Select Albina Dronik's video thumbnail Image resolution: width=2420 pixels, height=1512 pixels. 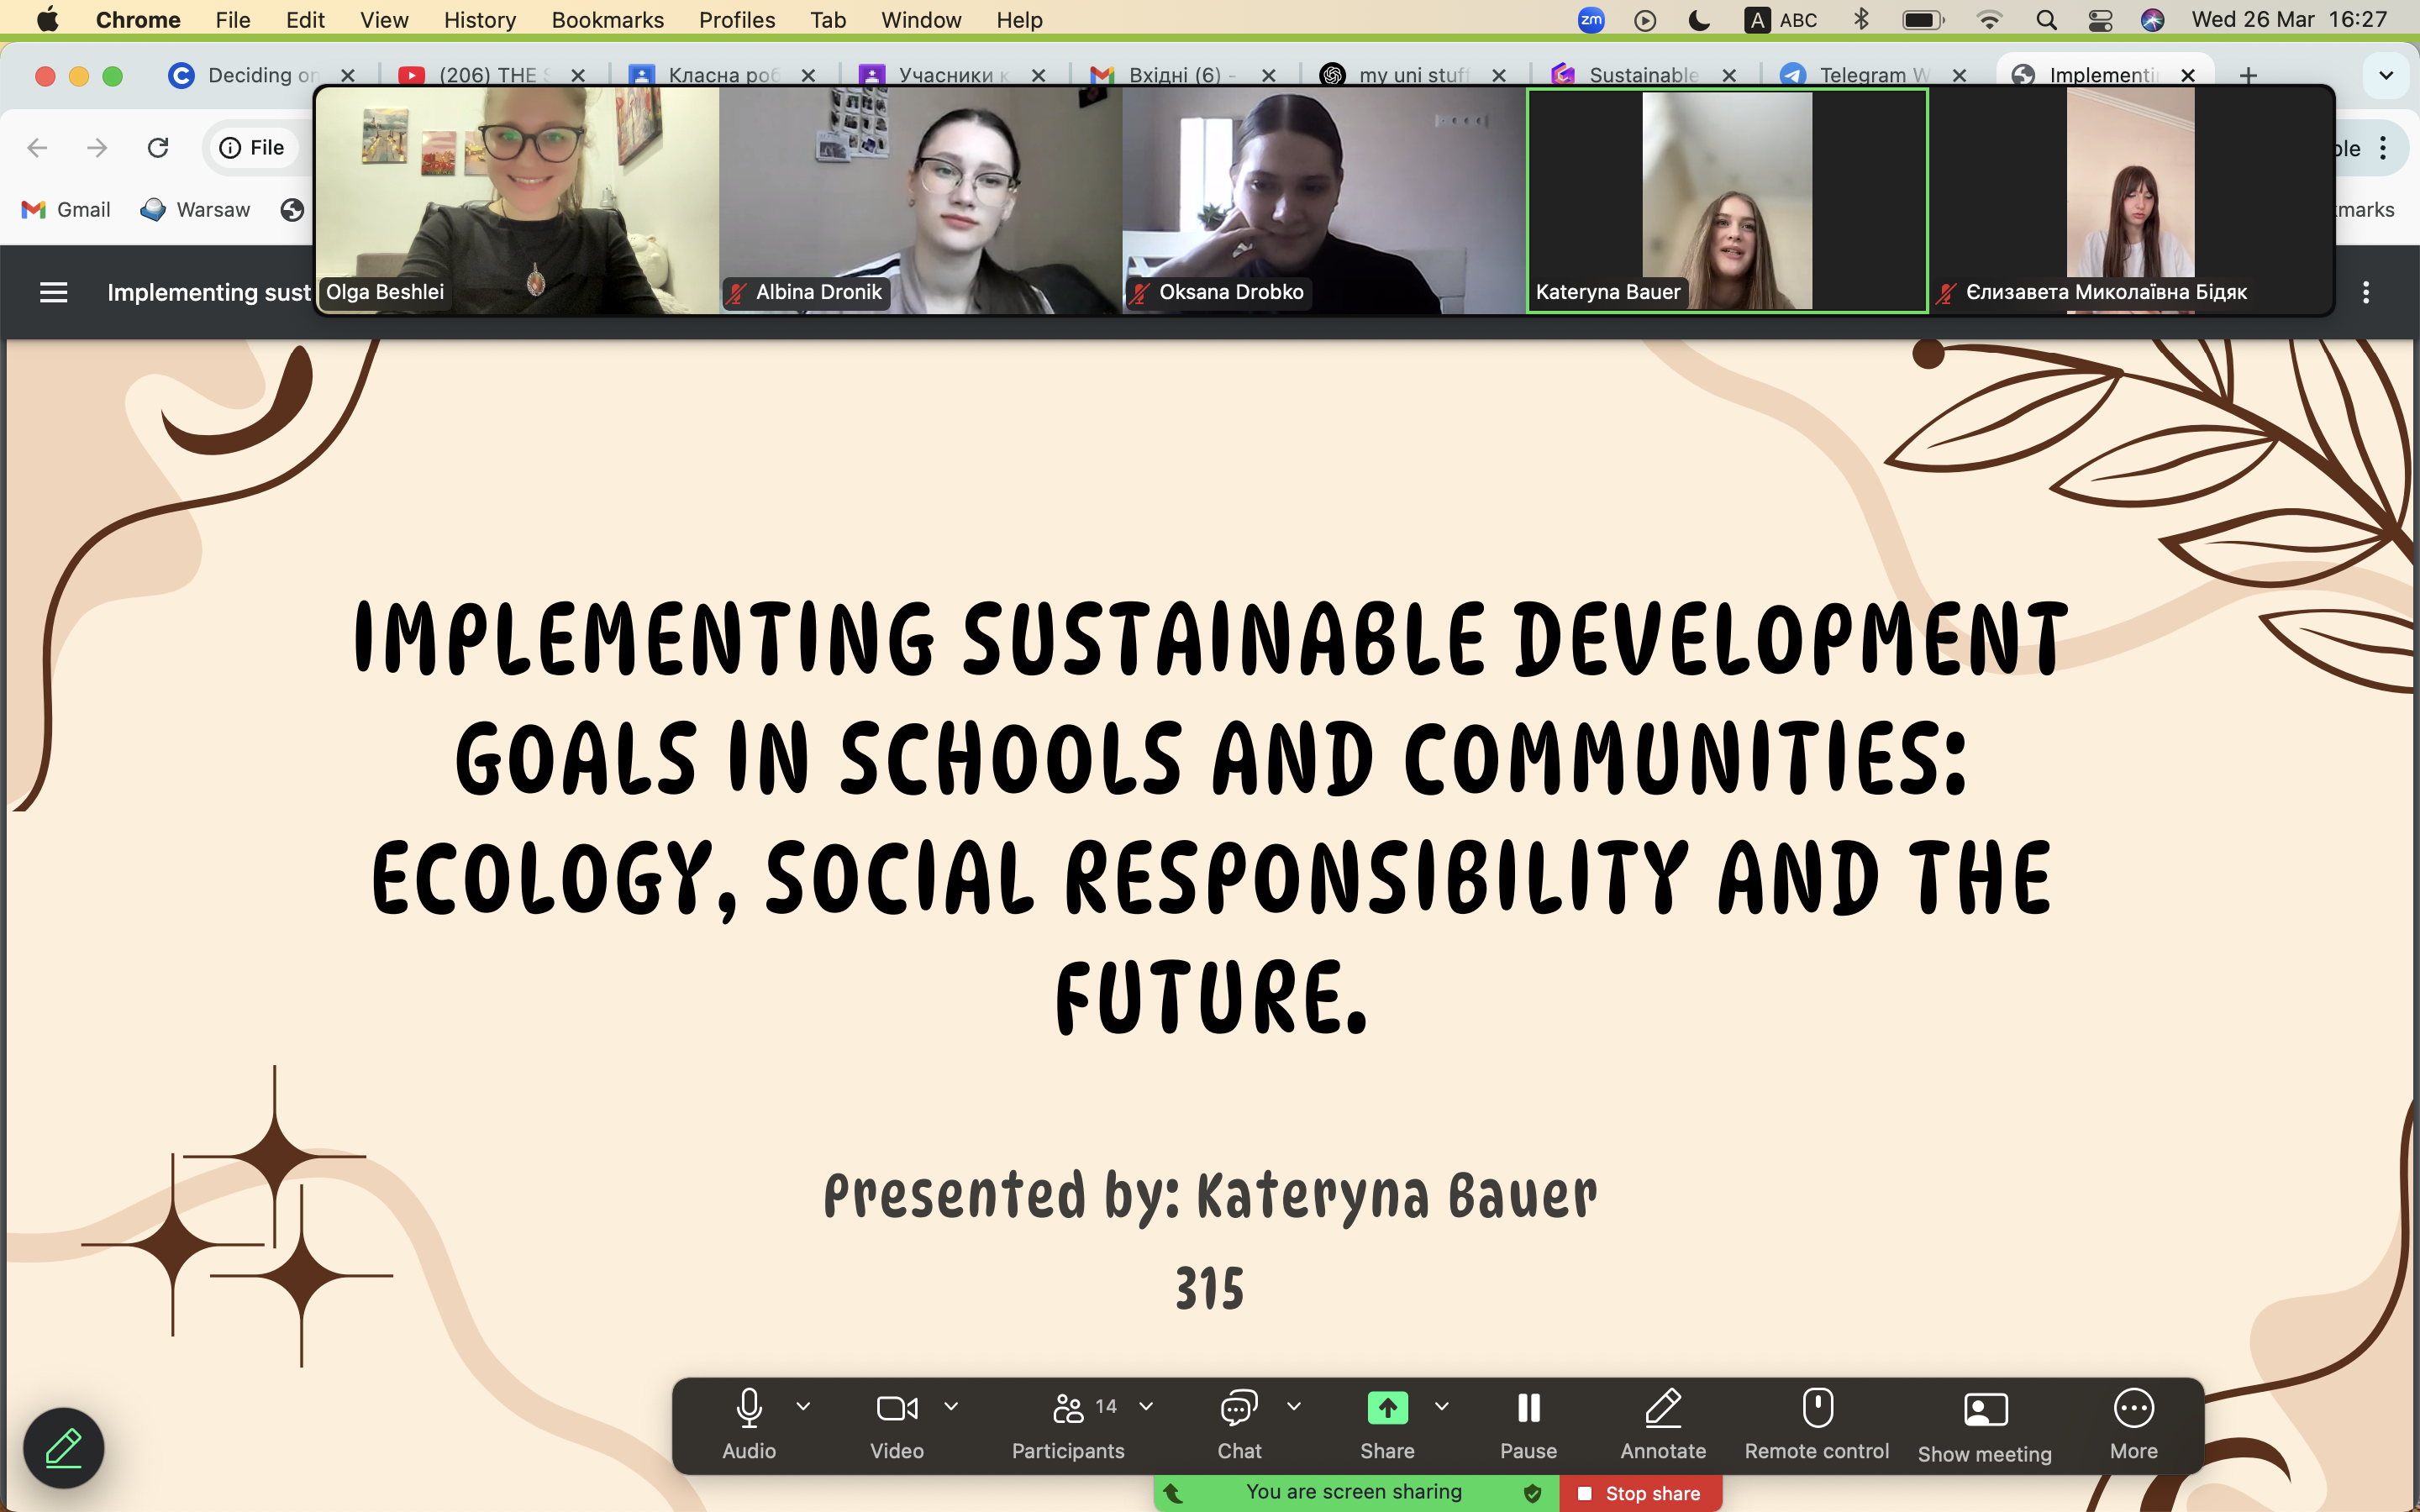tap(920, 200)
